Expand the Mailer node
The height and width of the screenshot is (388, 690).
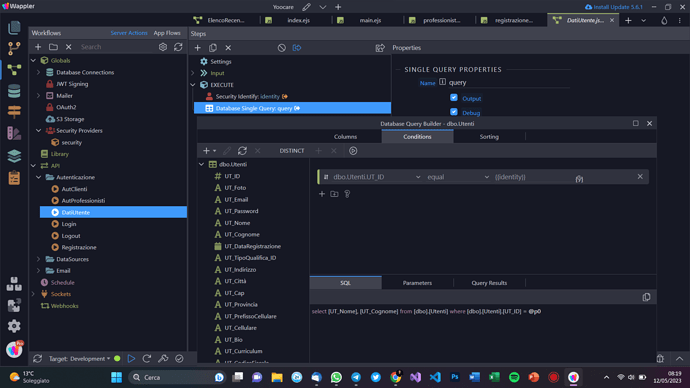click(38, 95)
